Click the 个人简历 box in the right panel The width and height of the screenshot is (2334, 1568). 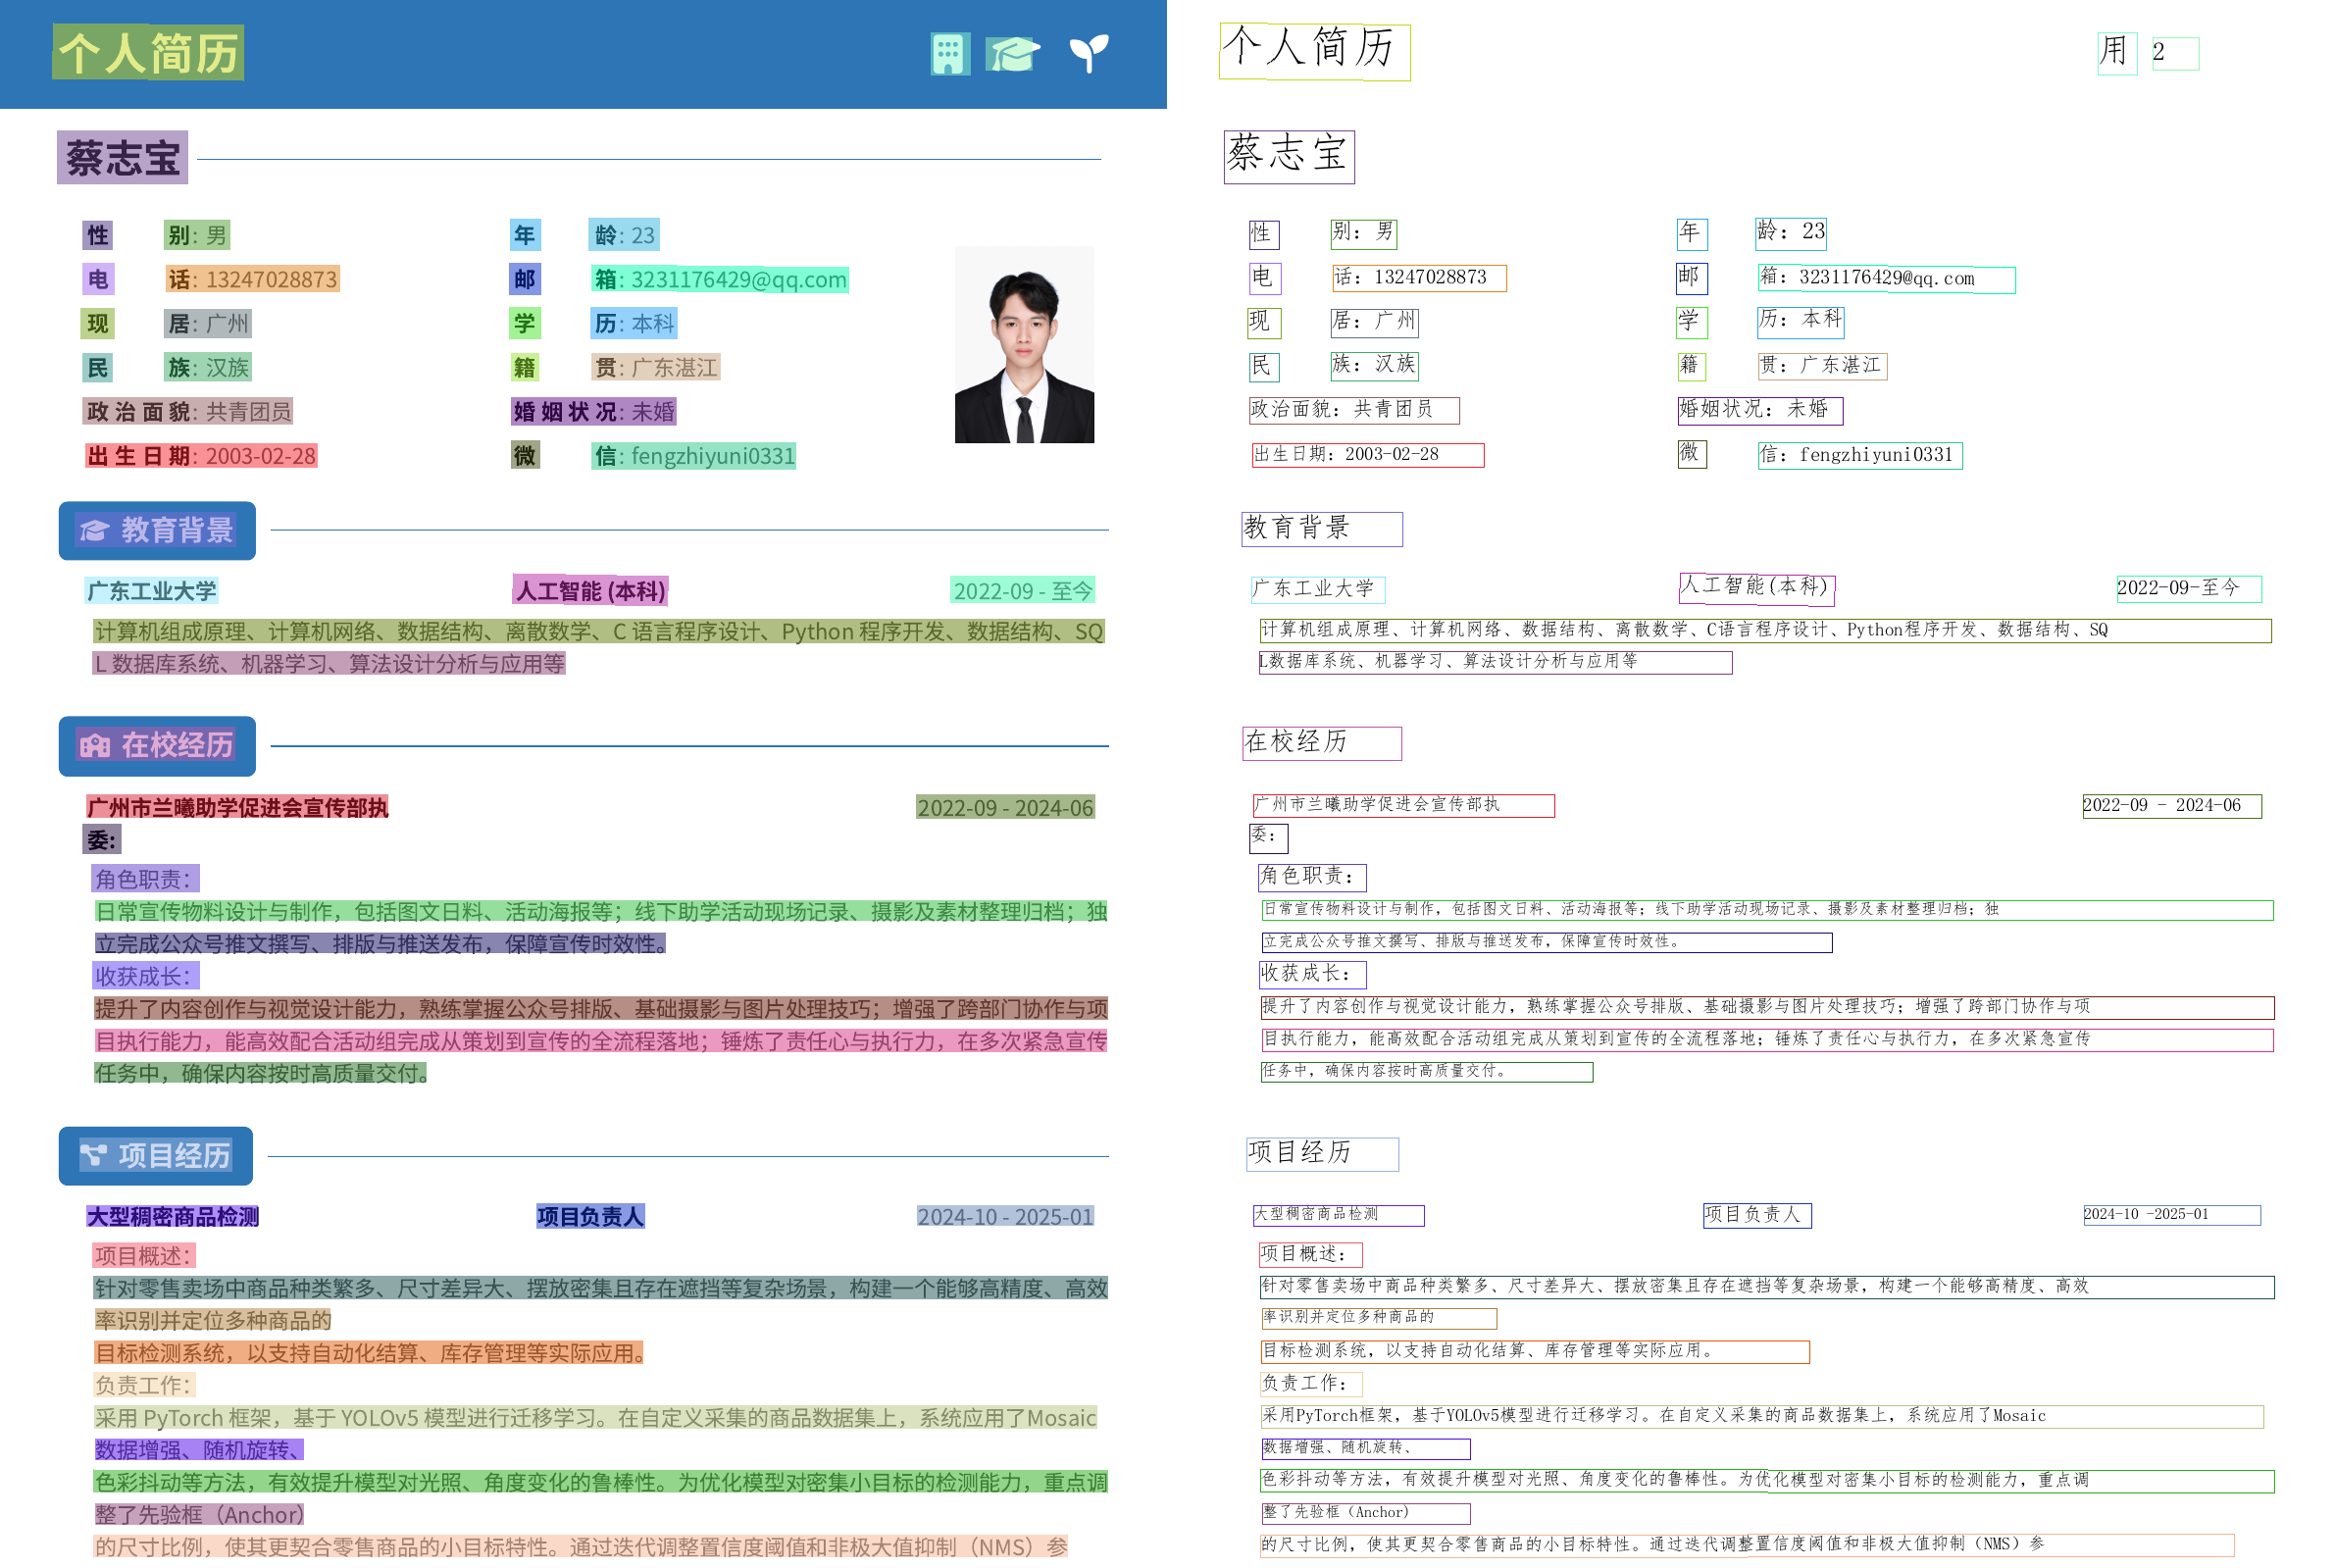click(1314, 51)
